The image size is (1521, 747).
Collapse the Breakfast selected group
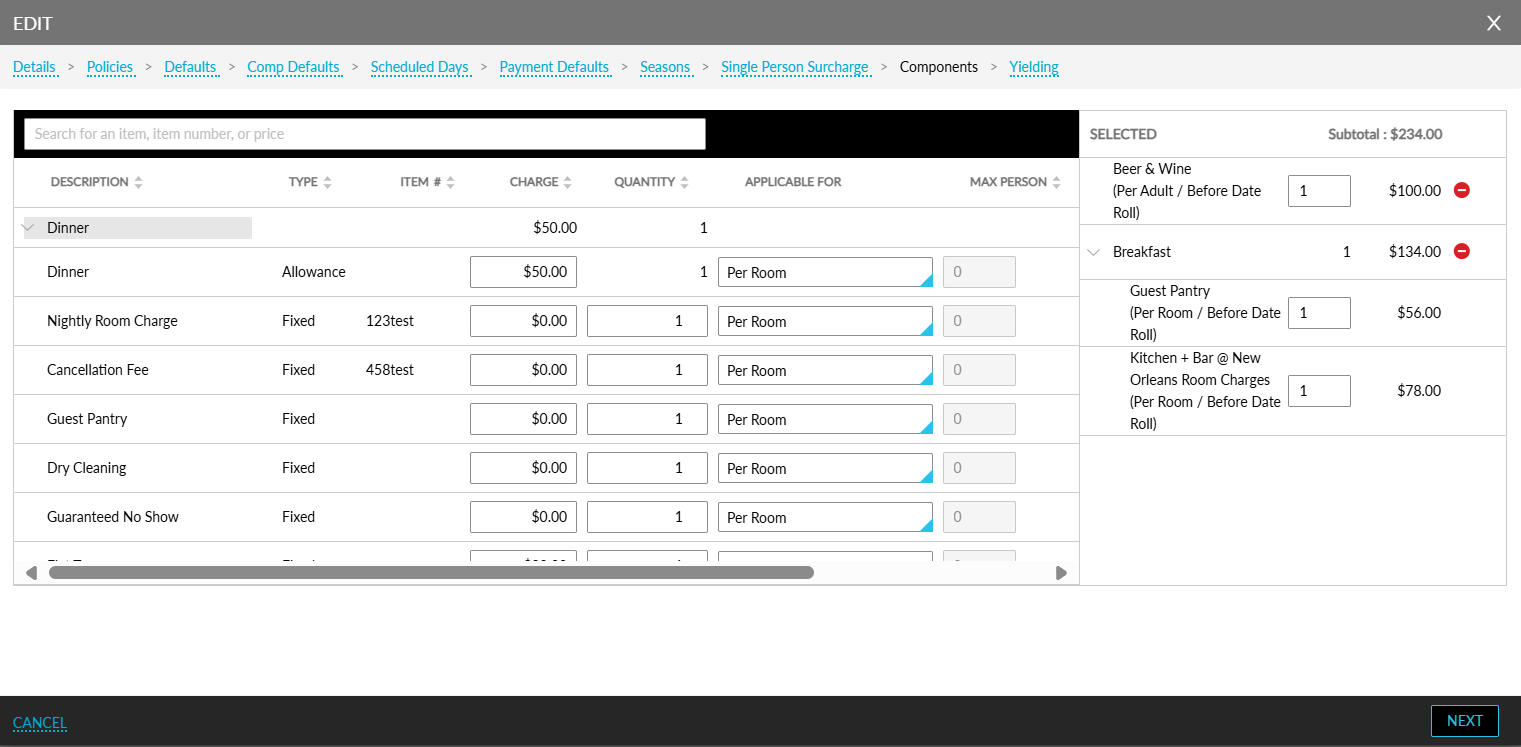click(1094, 253)
